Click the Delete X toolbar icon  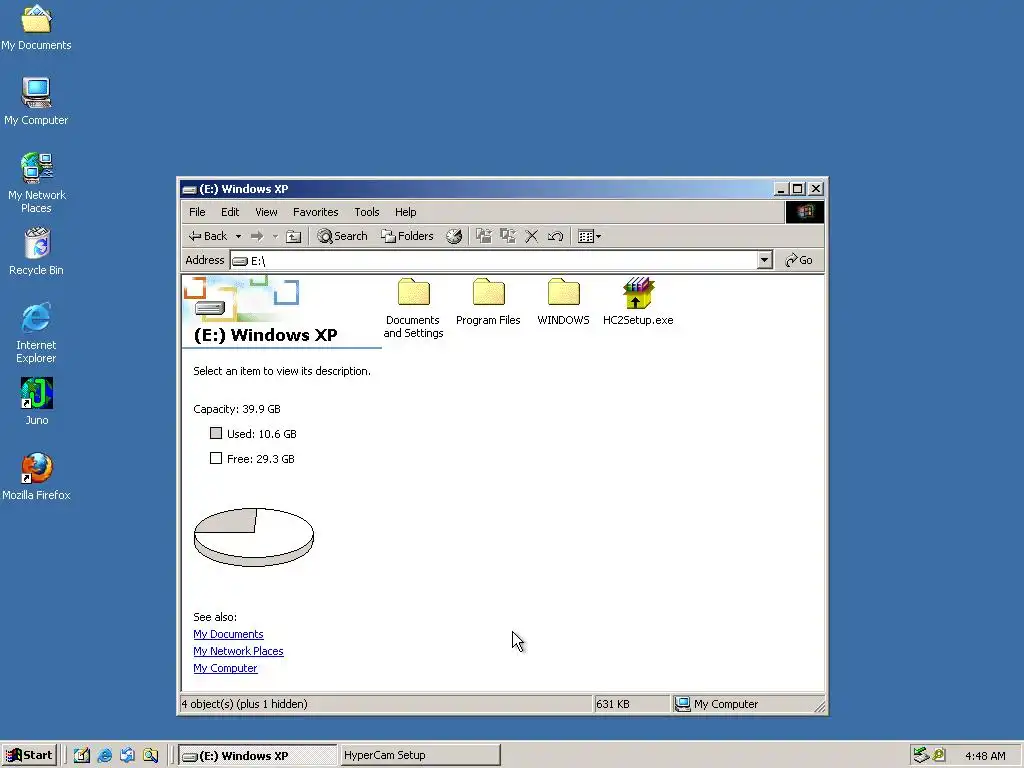(x=532, y=236)
